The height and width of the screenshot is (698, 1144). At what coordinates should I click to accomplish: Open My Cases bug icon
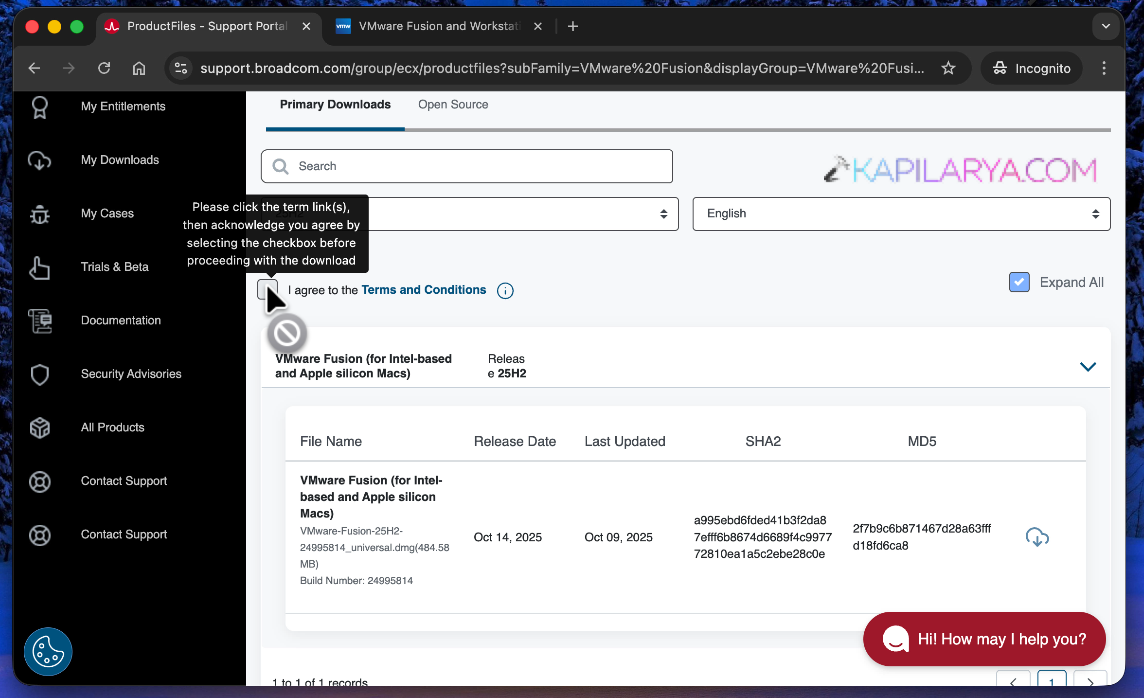40,214
